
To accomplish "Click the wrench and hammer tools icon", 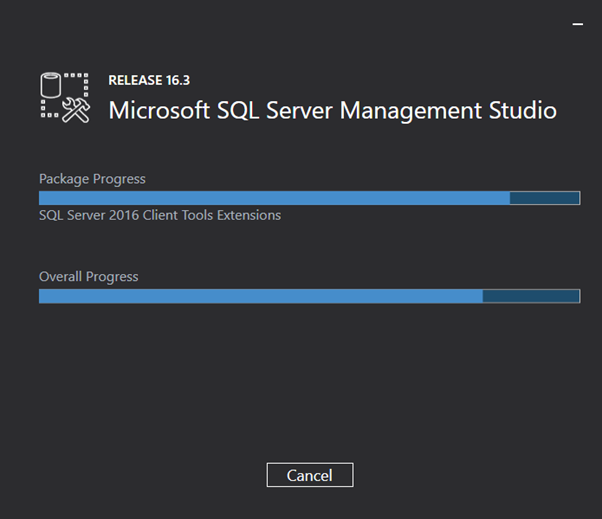I will pos(76,110).
